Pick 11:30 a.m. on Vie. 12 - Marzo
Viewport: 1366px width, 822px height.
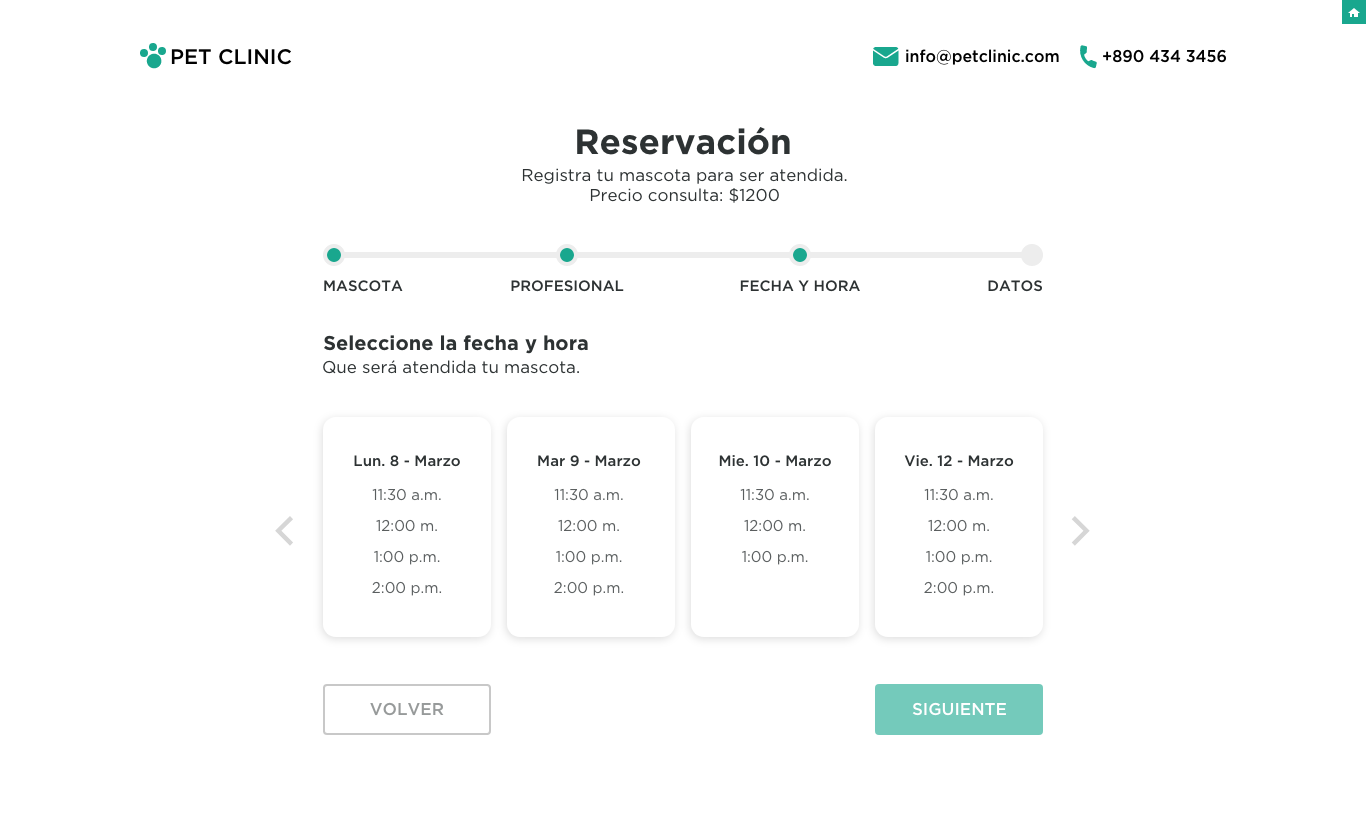coord(959,495)
